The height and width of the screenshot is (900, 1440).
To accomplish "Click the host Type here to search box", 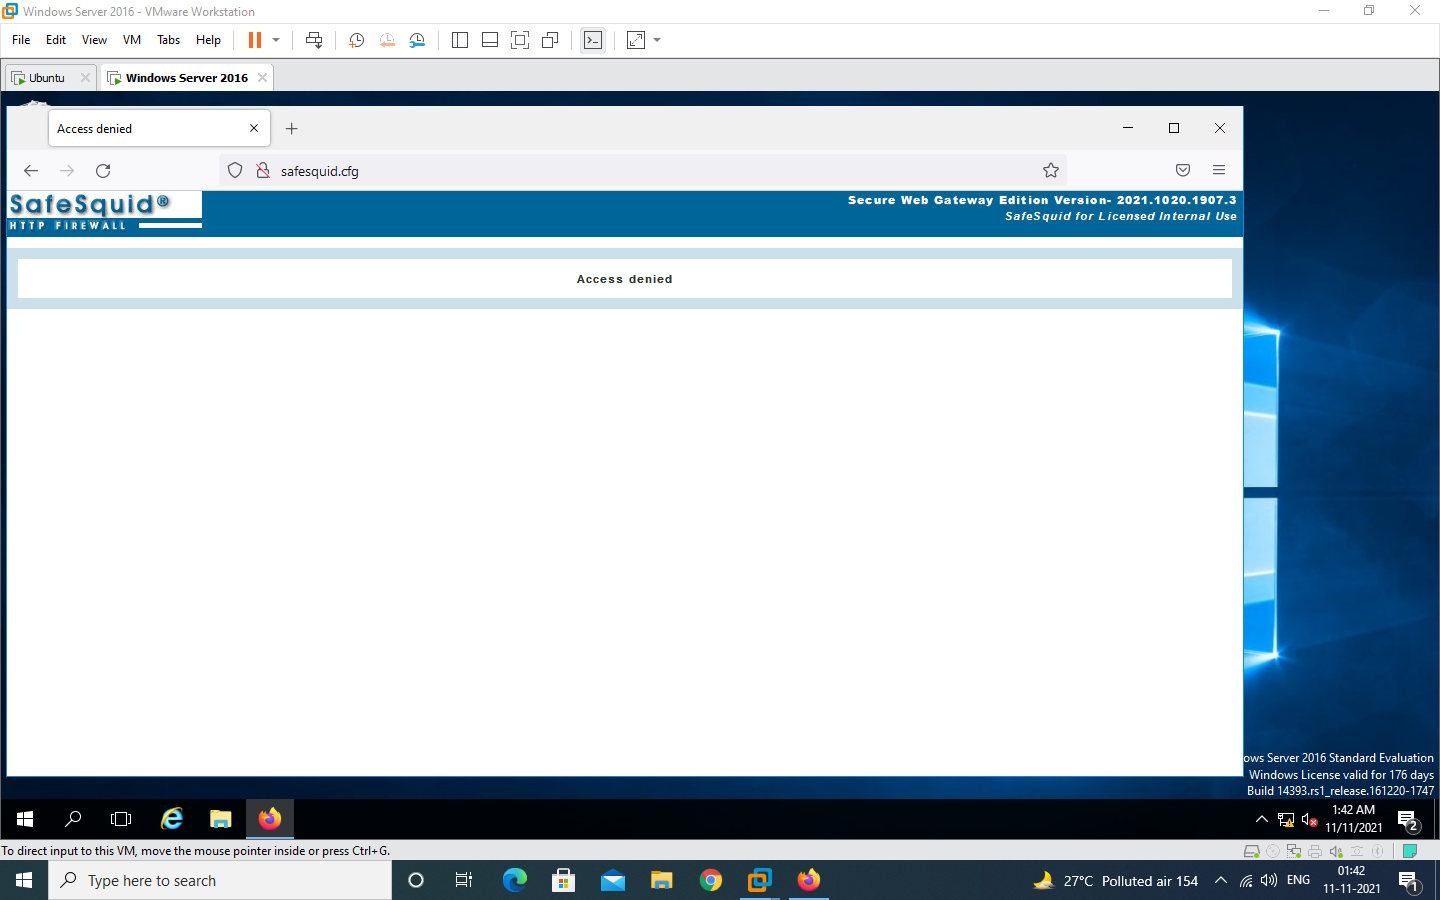I will (x=220, y=880).
